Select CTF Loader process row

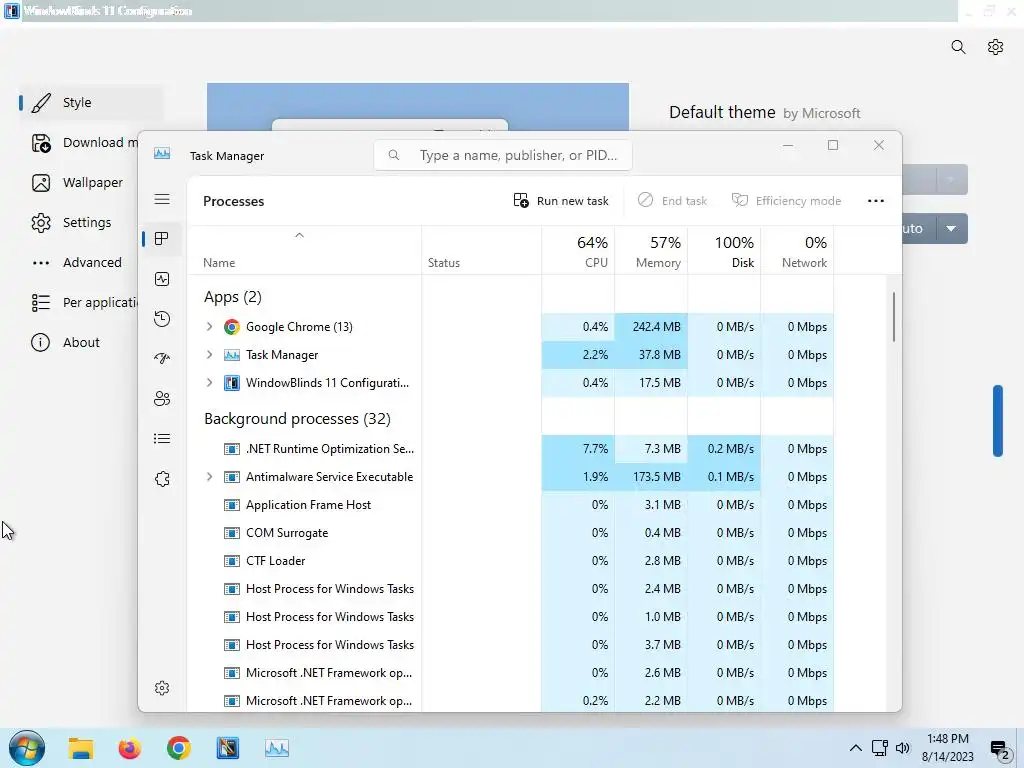(x=511, y=561)
